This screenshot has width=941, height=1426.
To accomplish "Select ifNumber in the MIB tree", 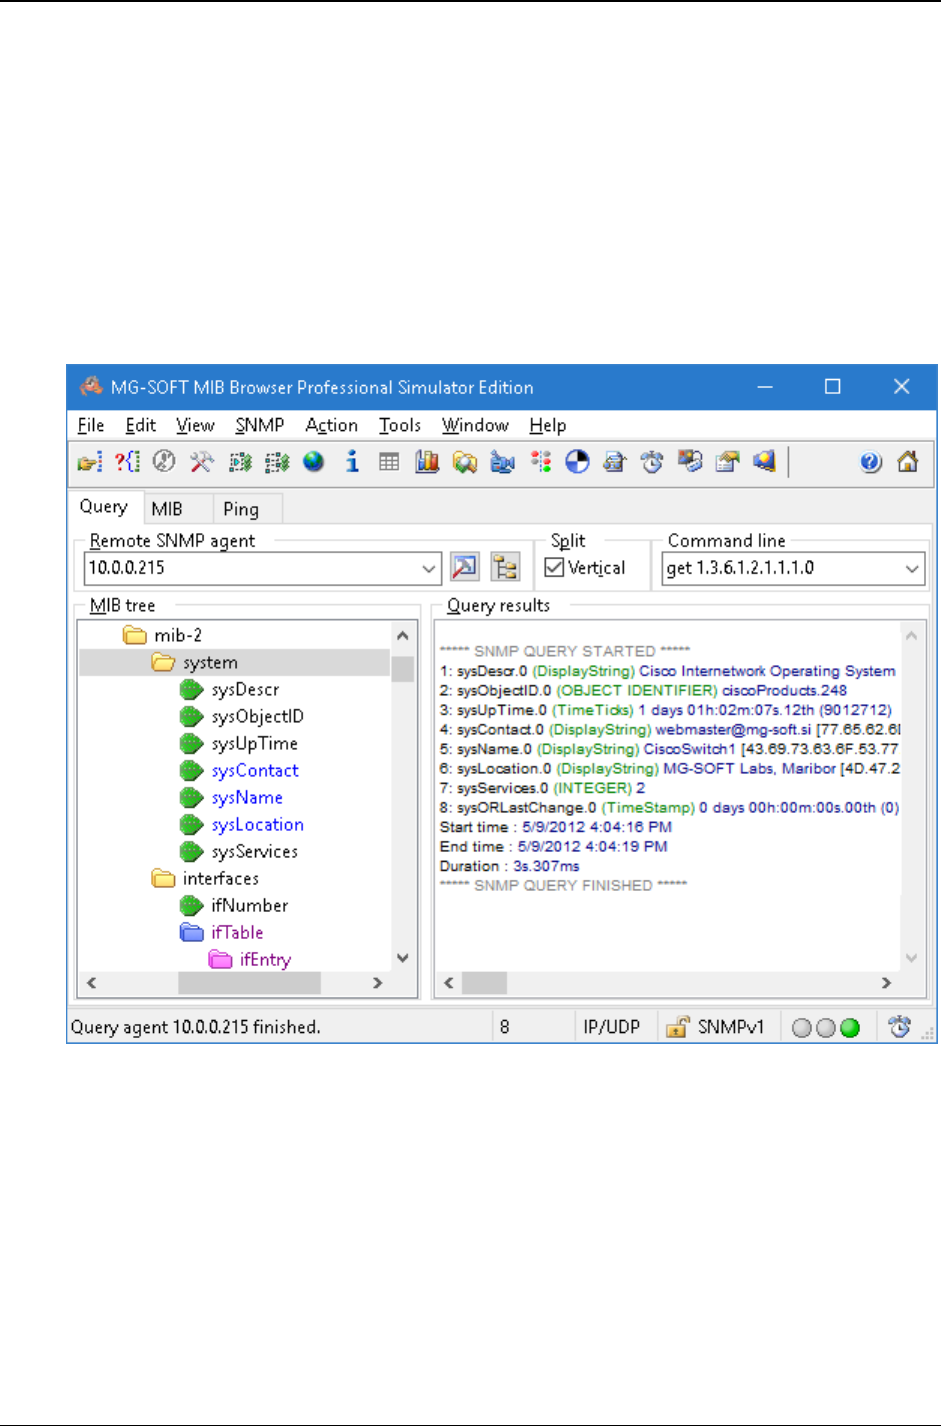I will pyautogui.click(x=234, y=905).
